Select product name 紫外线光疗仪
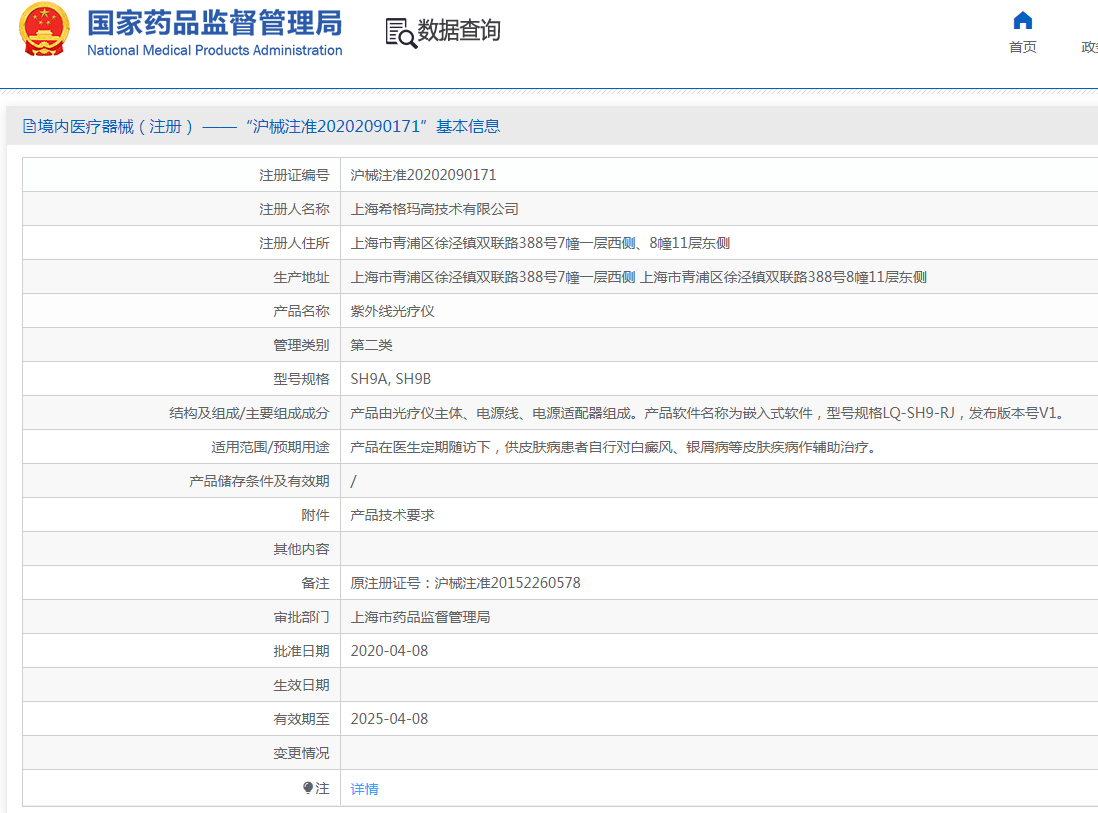This screenshot has height=813, width=1098. coord(392,311)
